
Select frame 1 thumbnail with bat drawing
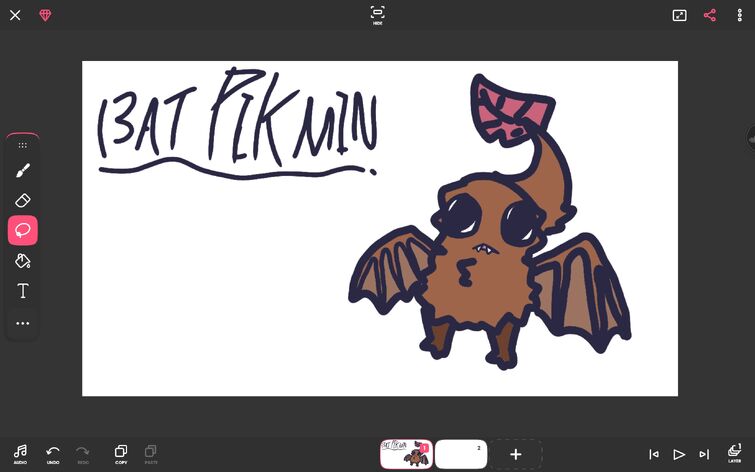pos(406,454)
